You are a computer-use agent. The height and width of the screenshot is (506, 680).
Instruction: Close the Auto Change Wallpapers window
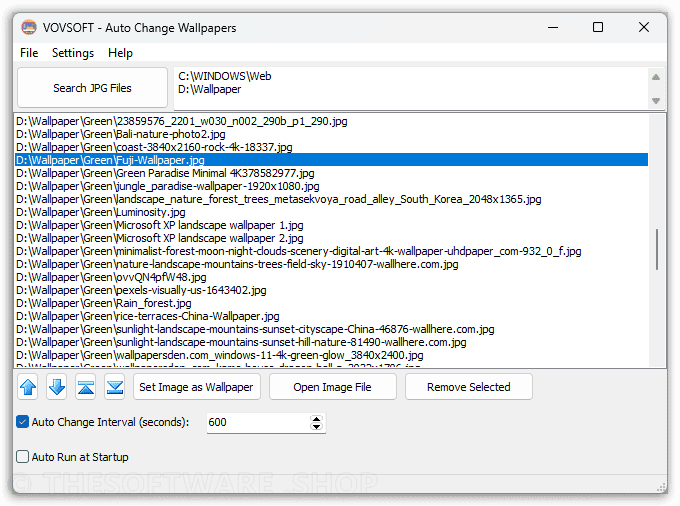point(644,27)
